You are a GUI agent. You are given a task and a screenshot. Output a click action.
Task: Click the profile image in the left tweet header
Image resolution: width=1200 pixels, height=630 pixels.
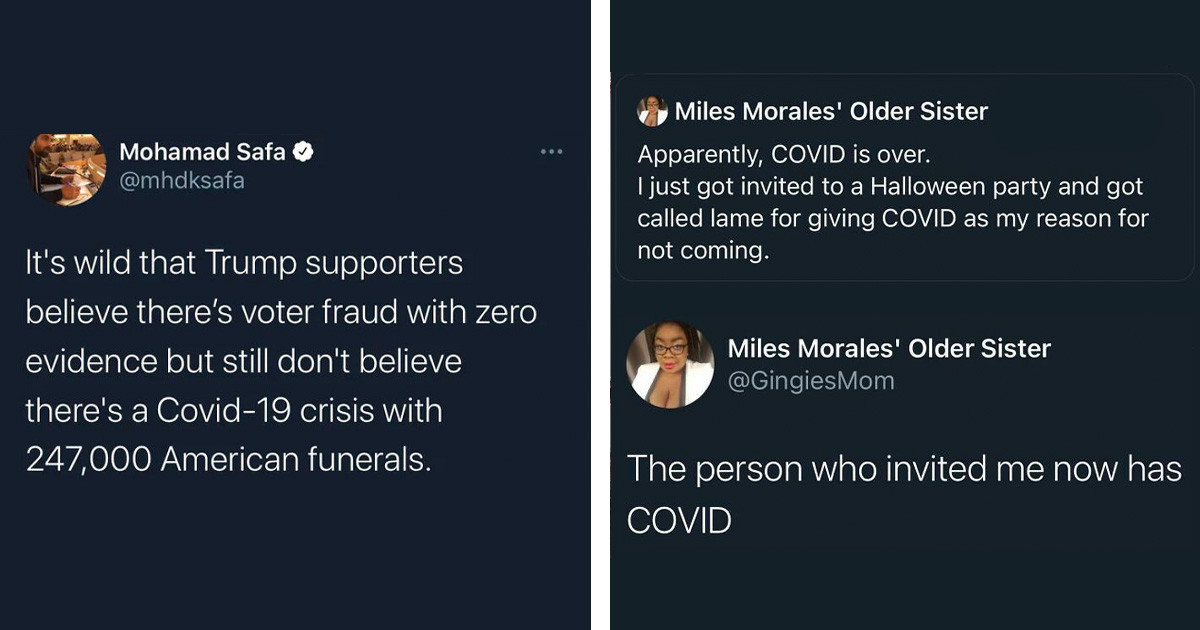click(65, 167)
